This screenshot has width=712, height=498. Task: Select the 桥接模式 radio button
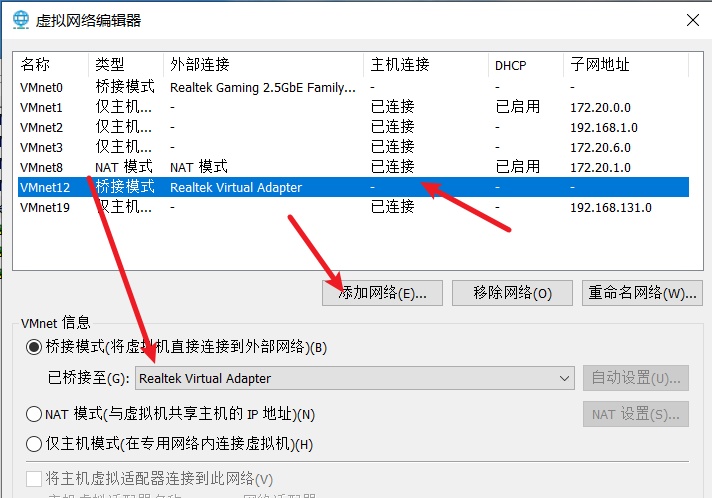pyautogui.click(x=34, y=348)
